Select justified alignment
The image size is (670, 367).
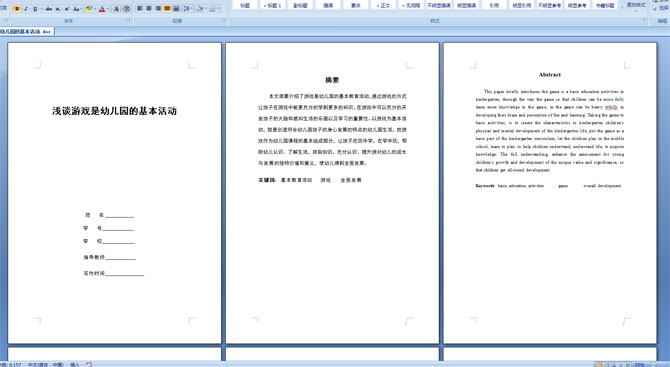(168, 8)
